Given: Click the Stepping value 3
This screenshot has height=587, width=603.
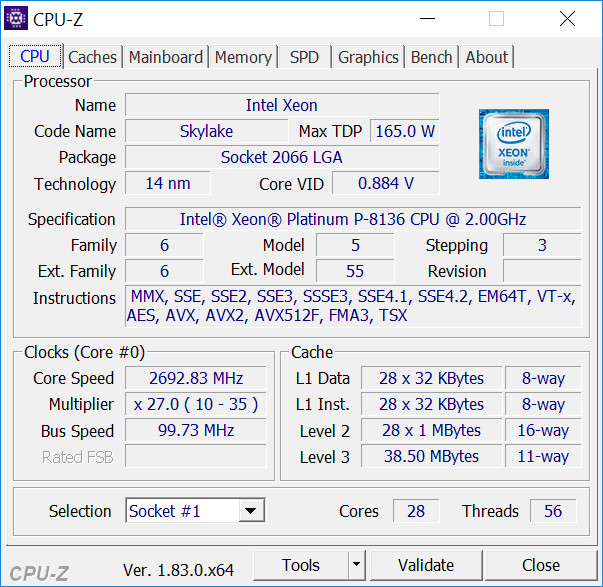Looking at the screenshot, I should click(542, 245).
